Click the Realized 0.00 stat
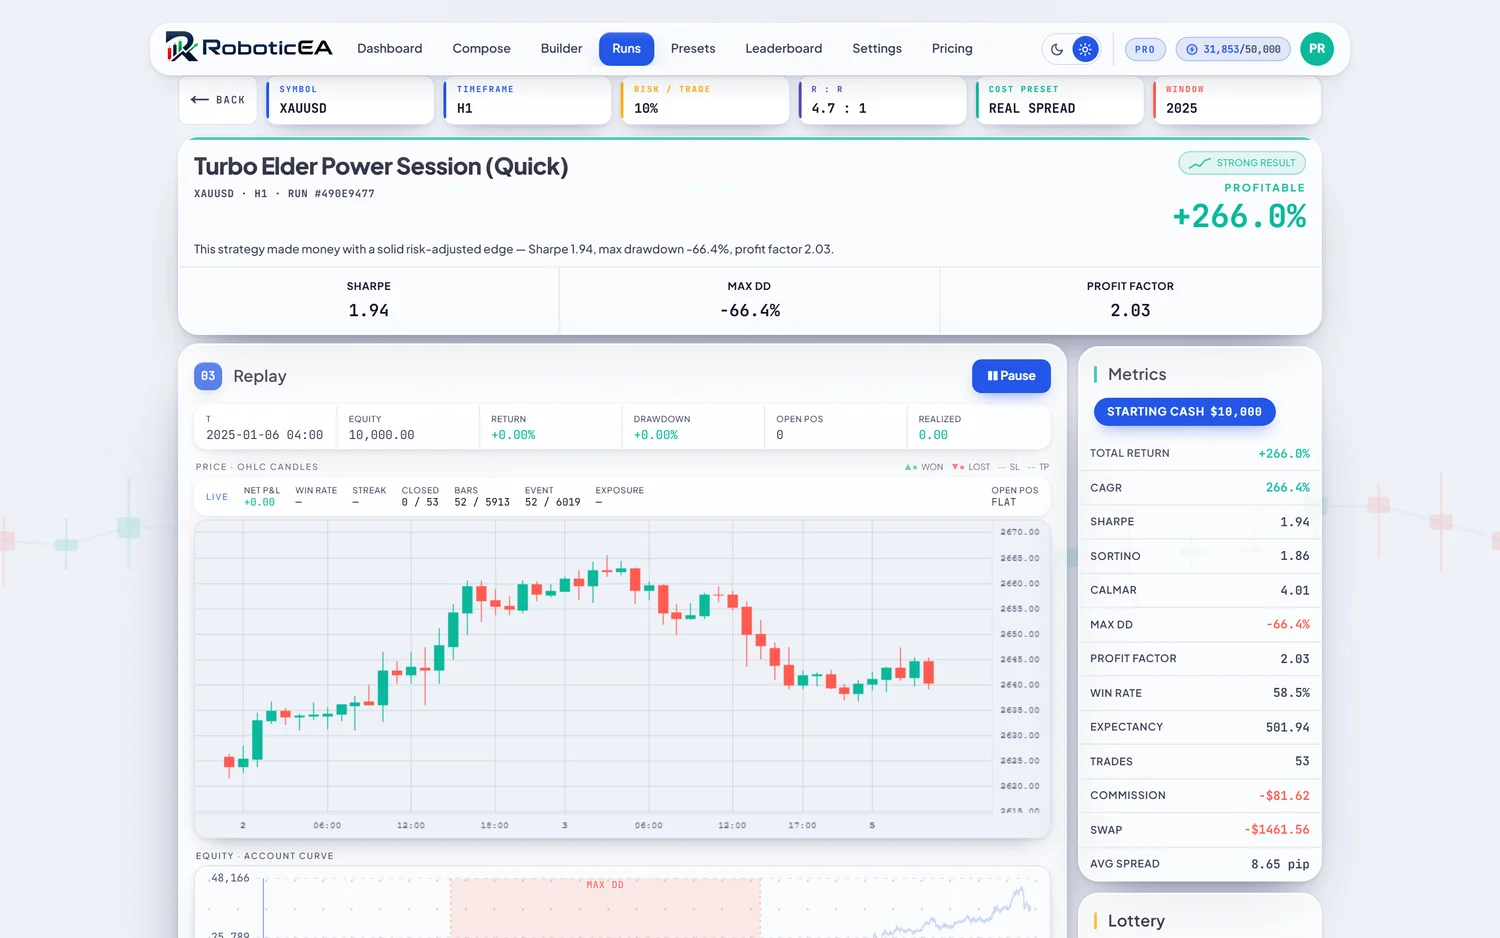Viewport: 1500px width, 938px height. 978,427
